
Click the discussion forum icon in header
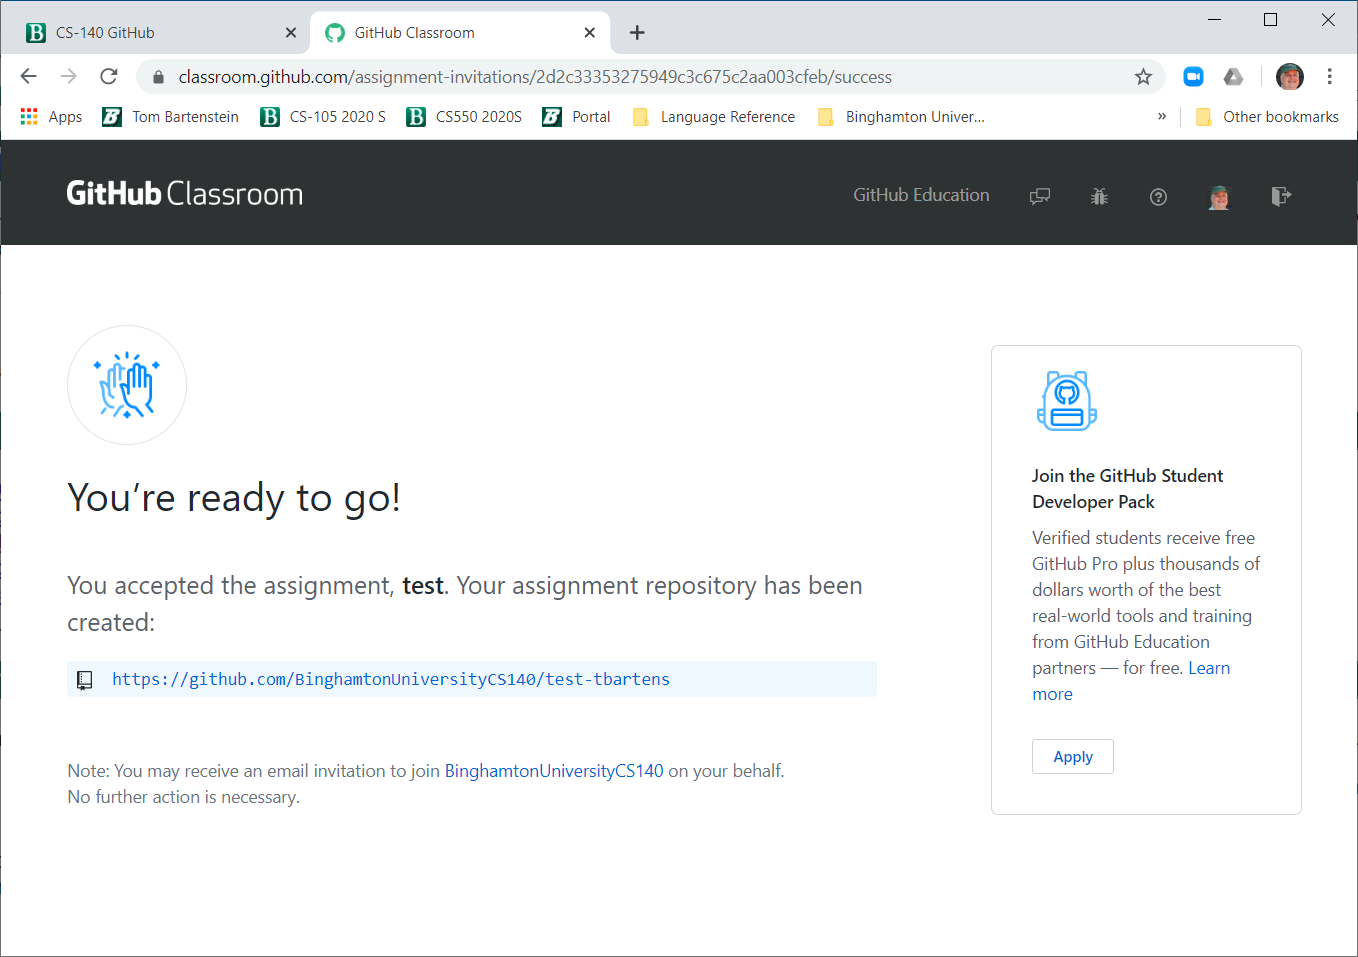pos(1040,197)
